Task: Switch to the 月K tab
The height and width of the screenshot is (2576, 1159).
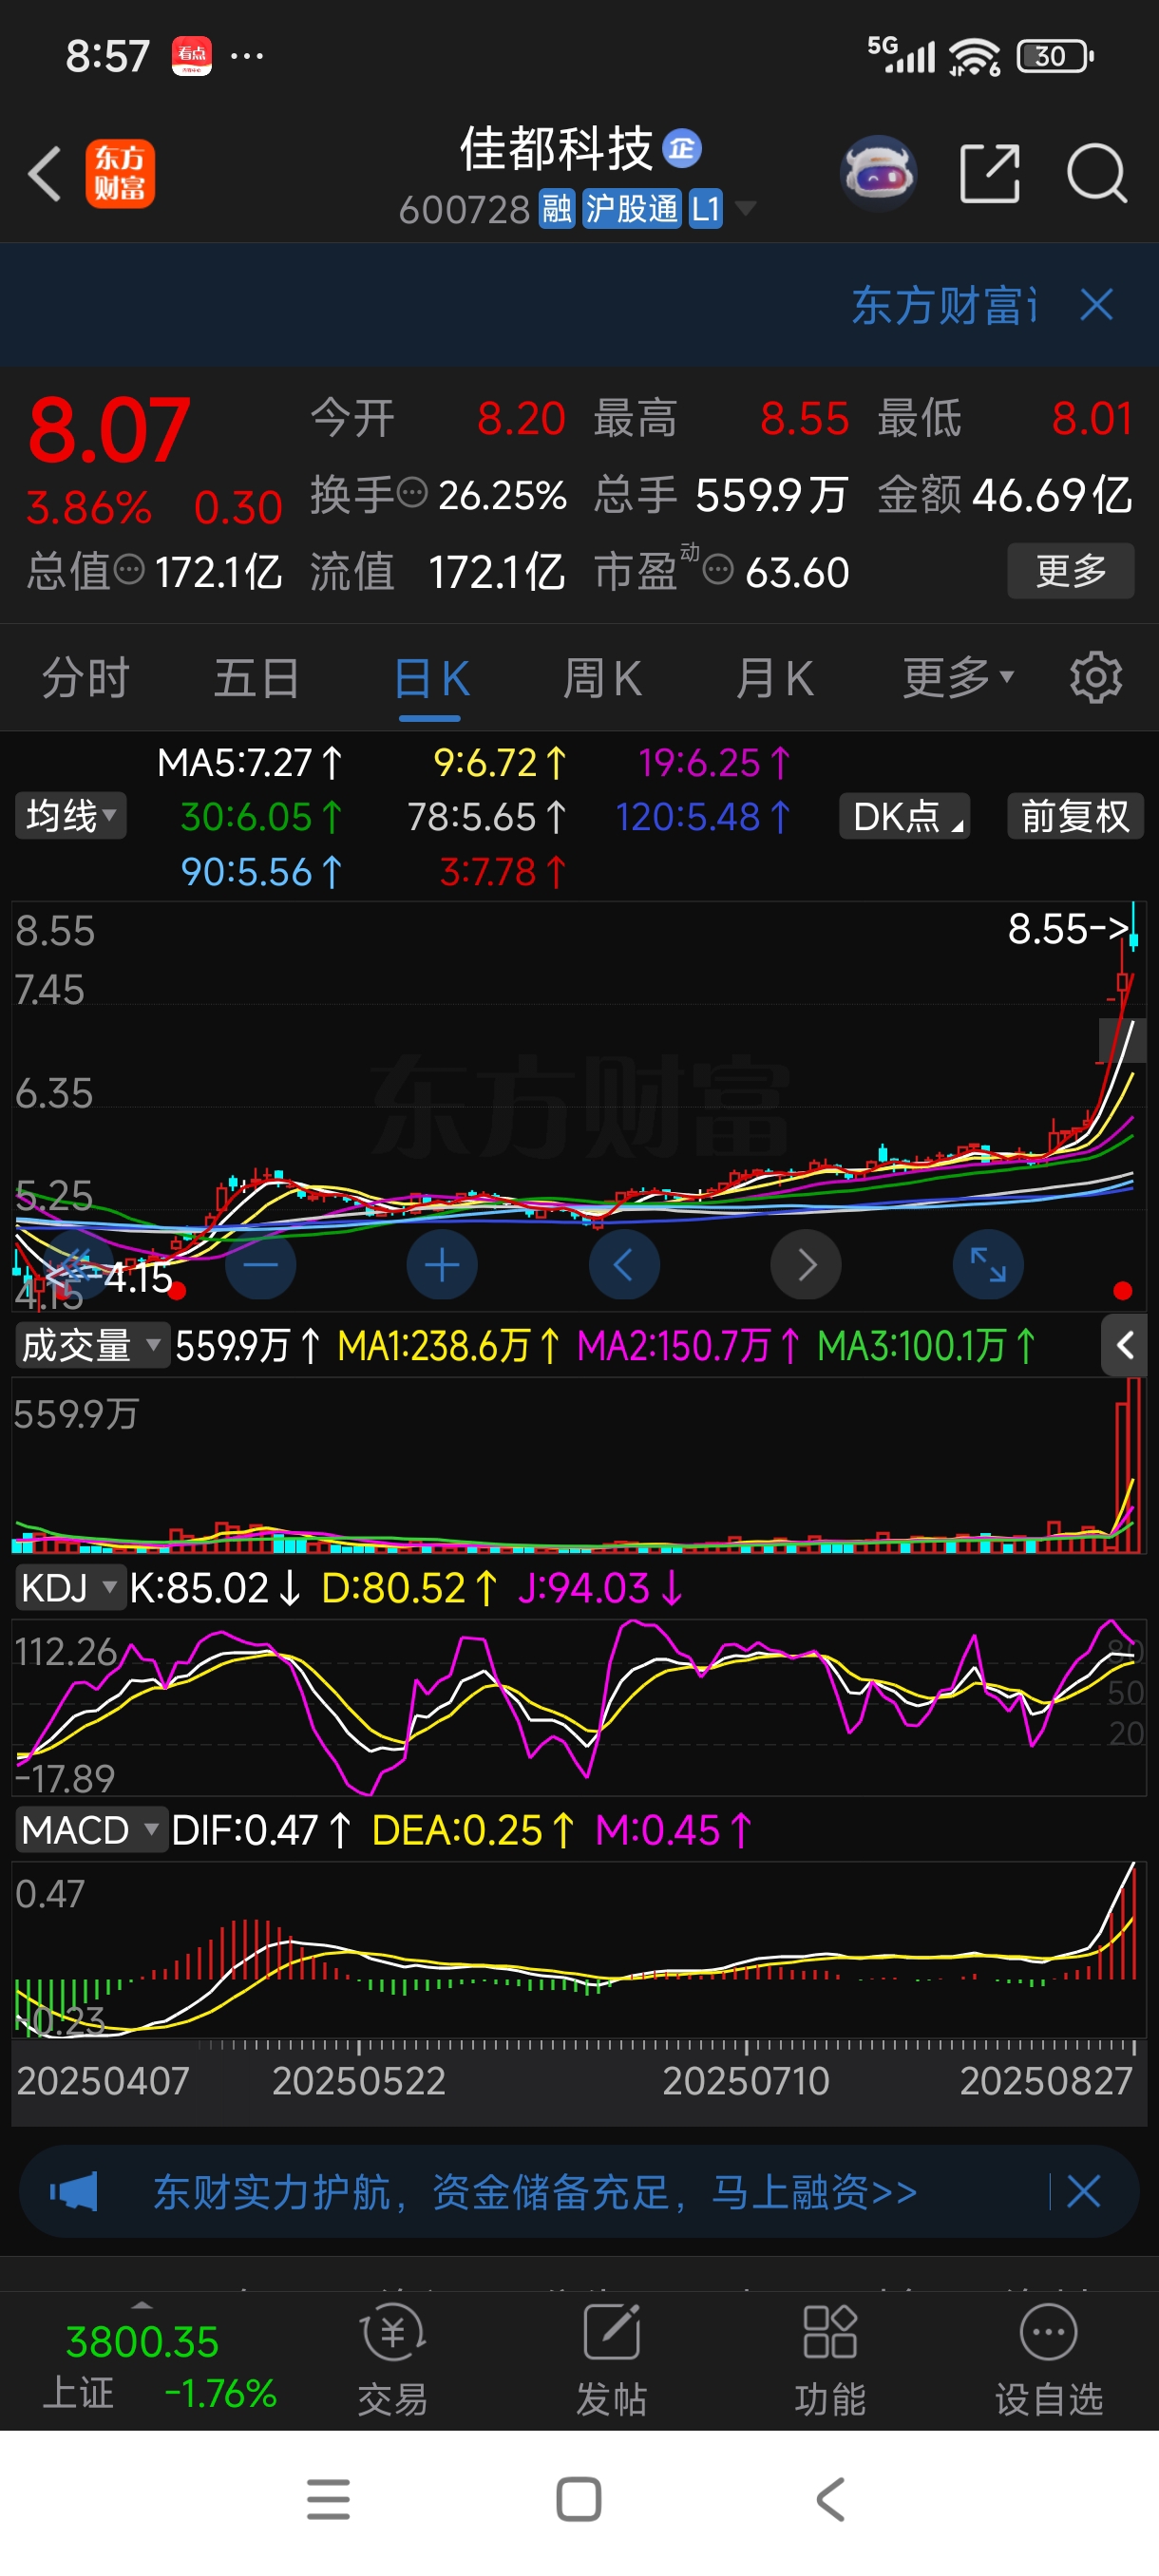Action: pos(774,678)
